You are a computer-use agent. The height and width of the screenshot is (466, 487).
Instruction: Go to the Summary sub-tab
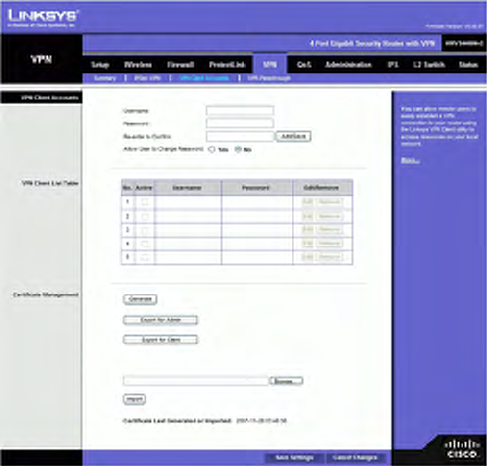(x=105, y=78)
